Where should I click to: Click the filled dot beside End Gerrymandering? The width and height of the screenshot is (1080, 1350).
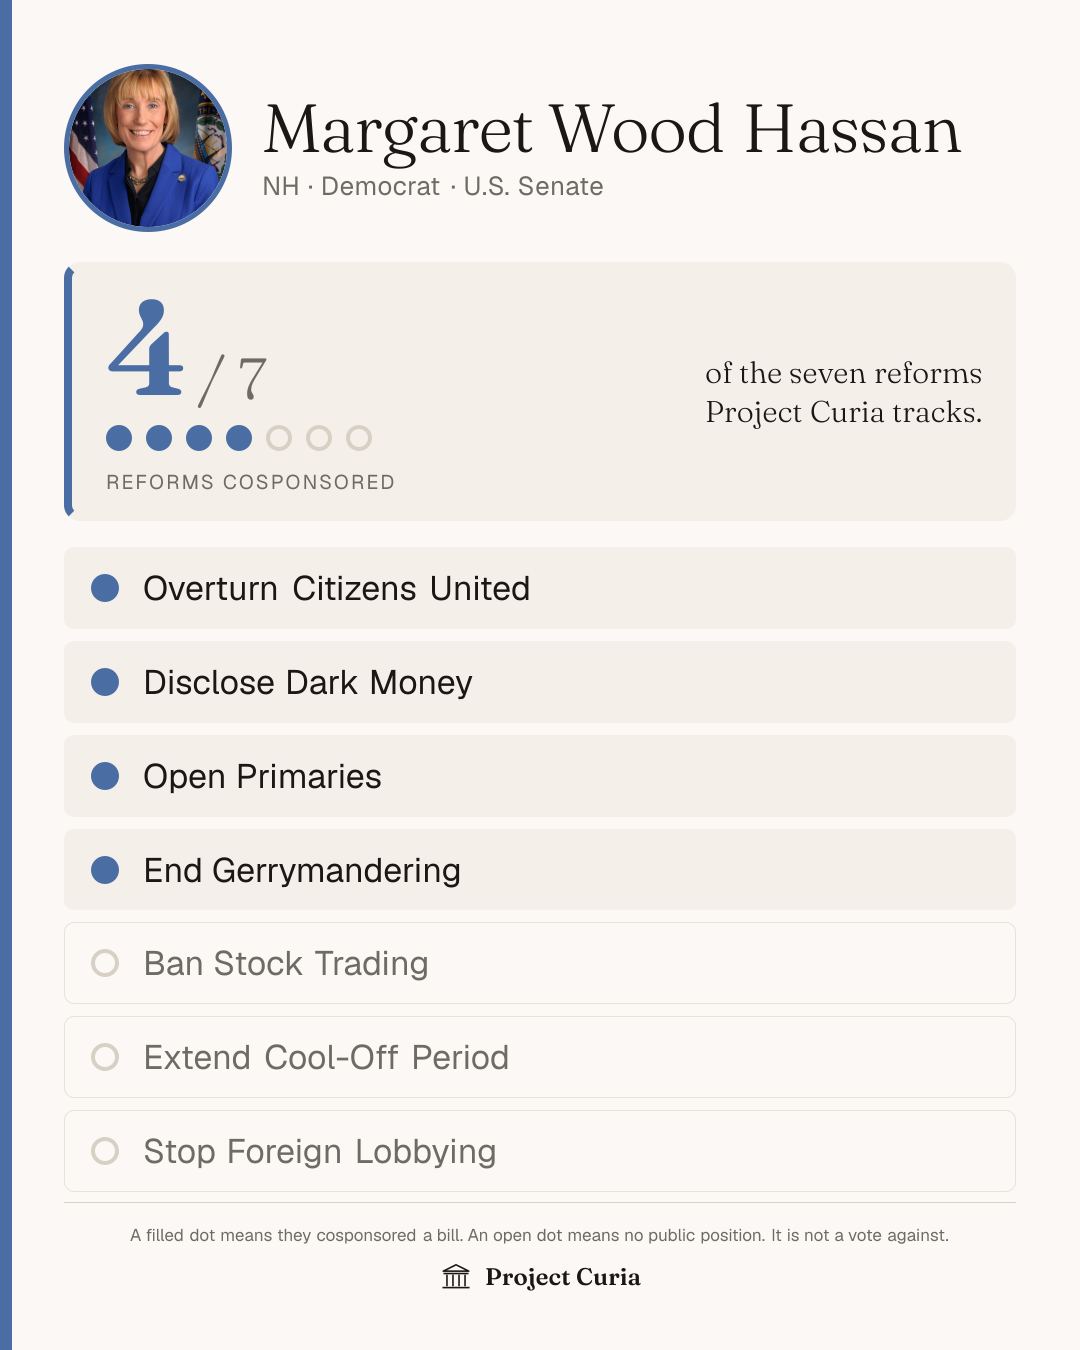click(x=105, y=870)
